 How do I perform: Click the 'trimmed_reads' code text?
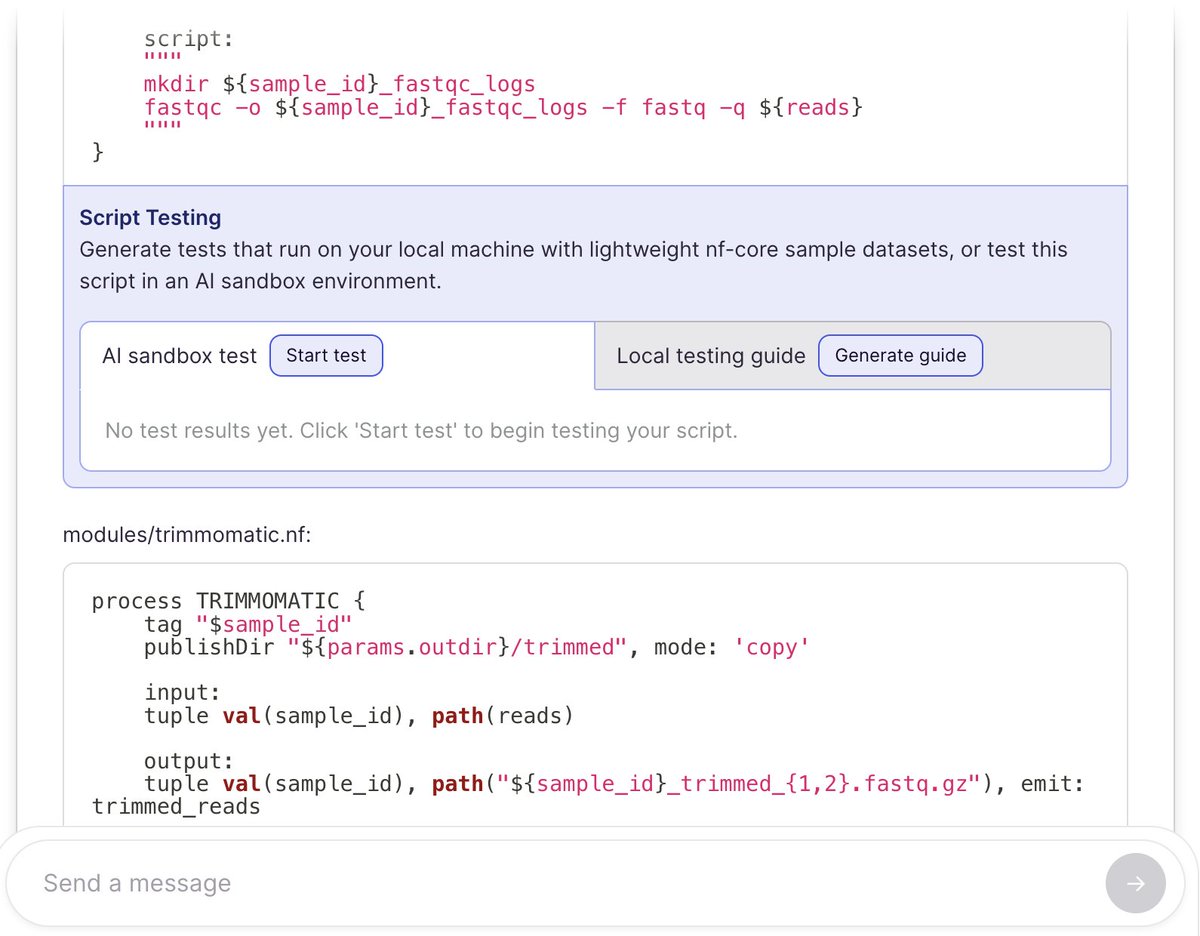tap(176, 806)
